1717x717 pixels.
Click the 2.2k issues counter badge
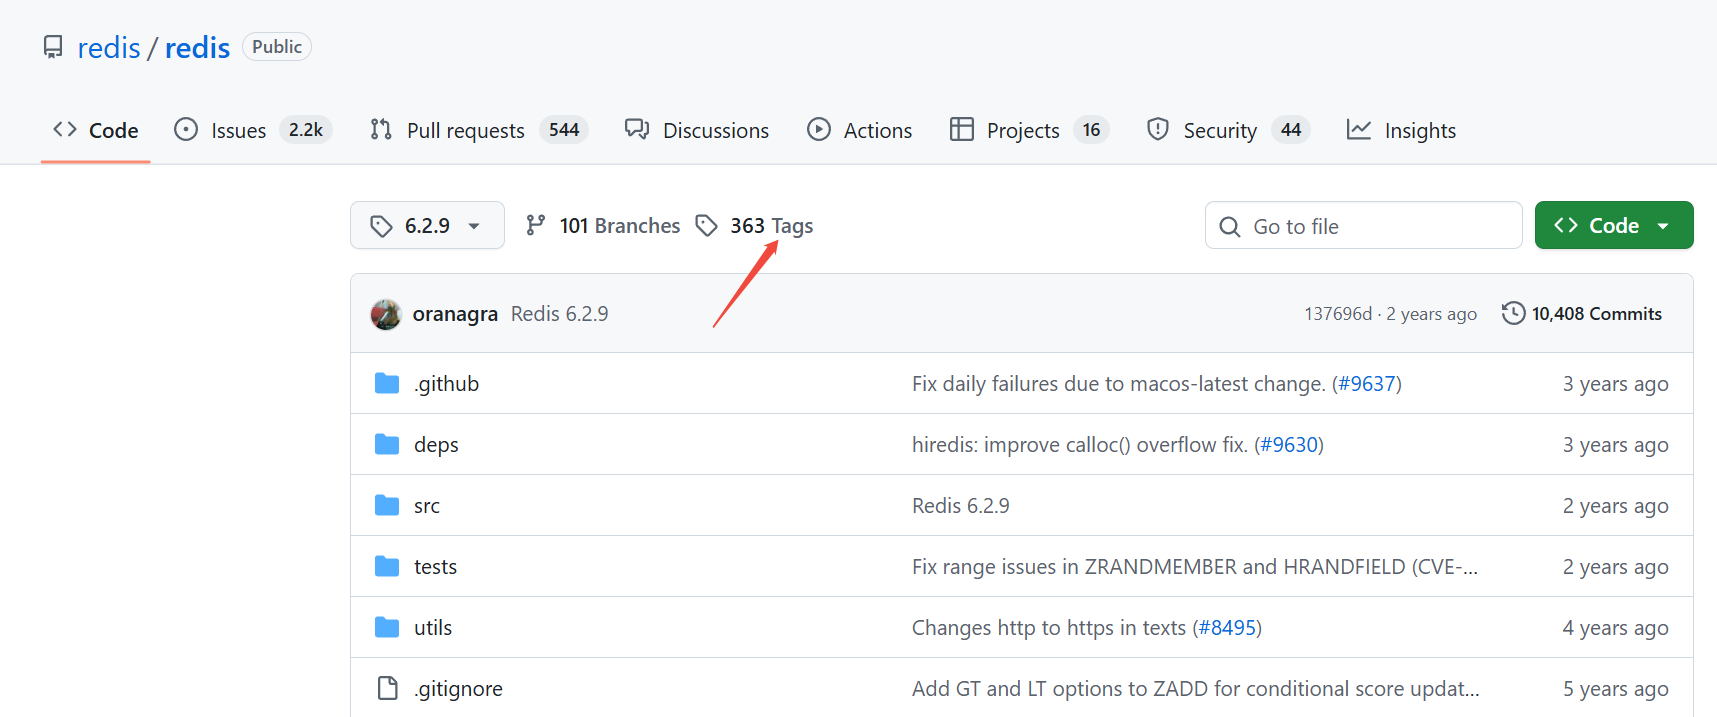[x=306, y=130]
